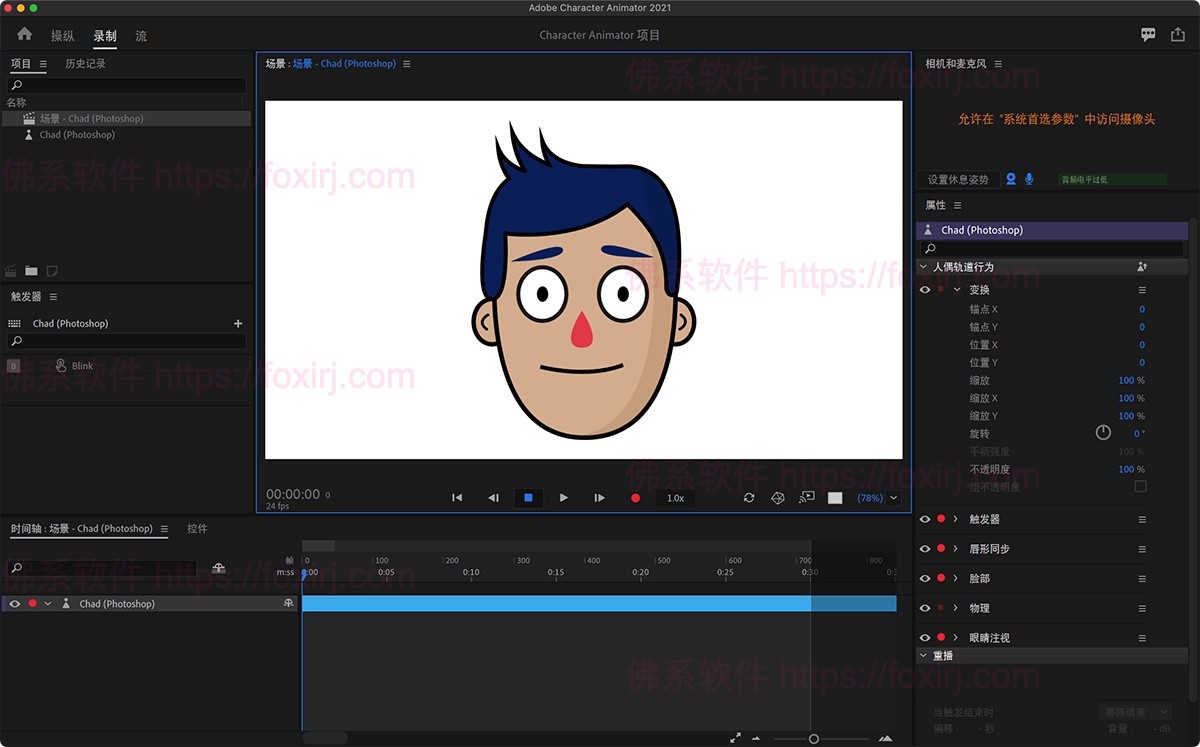
Task: Toggle the microphone input icon
Action: pyautogui.click(x=1029, y=179)
